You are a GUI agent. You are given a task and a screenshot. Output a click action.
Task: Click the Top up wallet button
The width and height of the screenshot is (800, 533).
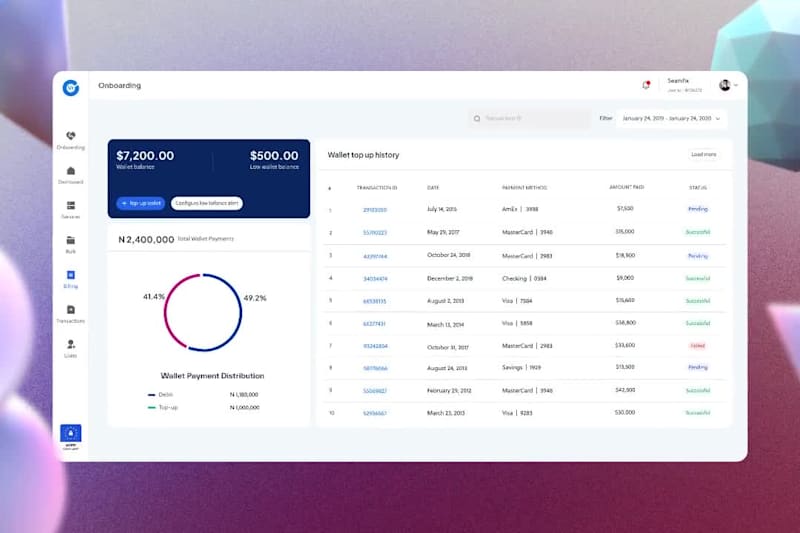click(x=141, y=203)
